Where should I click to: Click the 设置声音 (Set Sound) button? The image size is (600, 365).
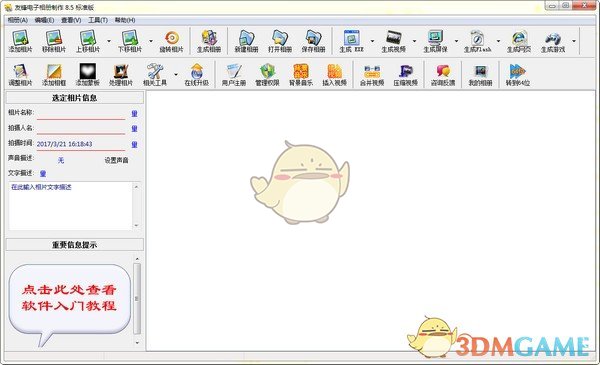tap(116, 160)
